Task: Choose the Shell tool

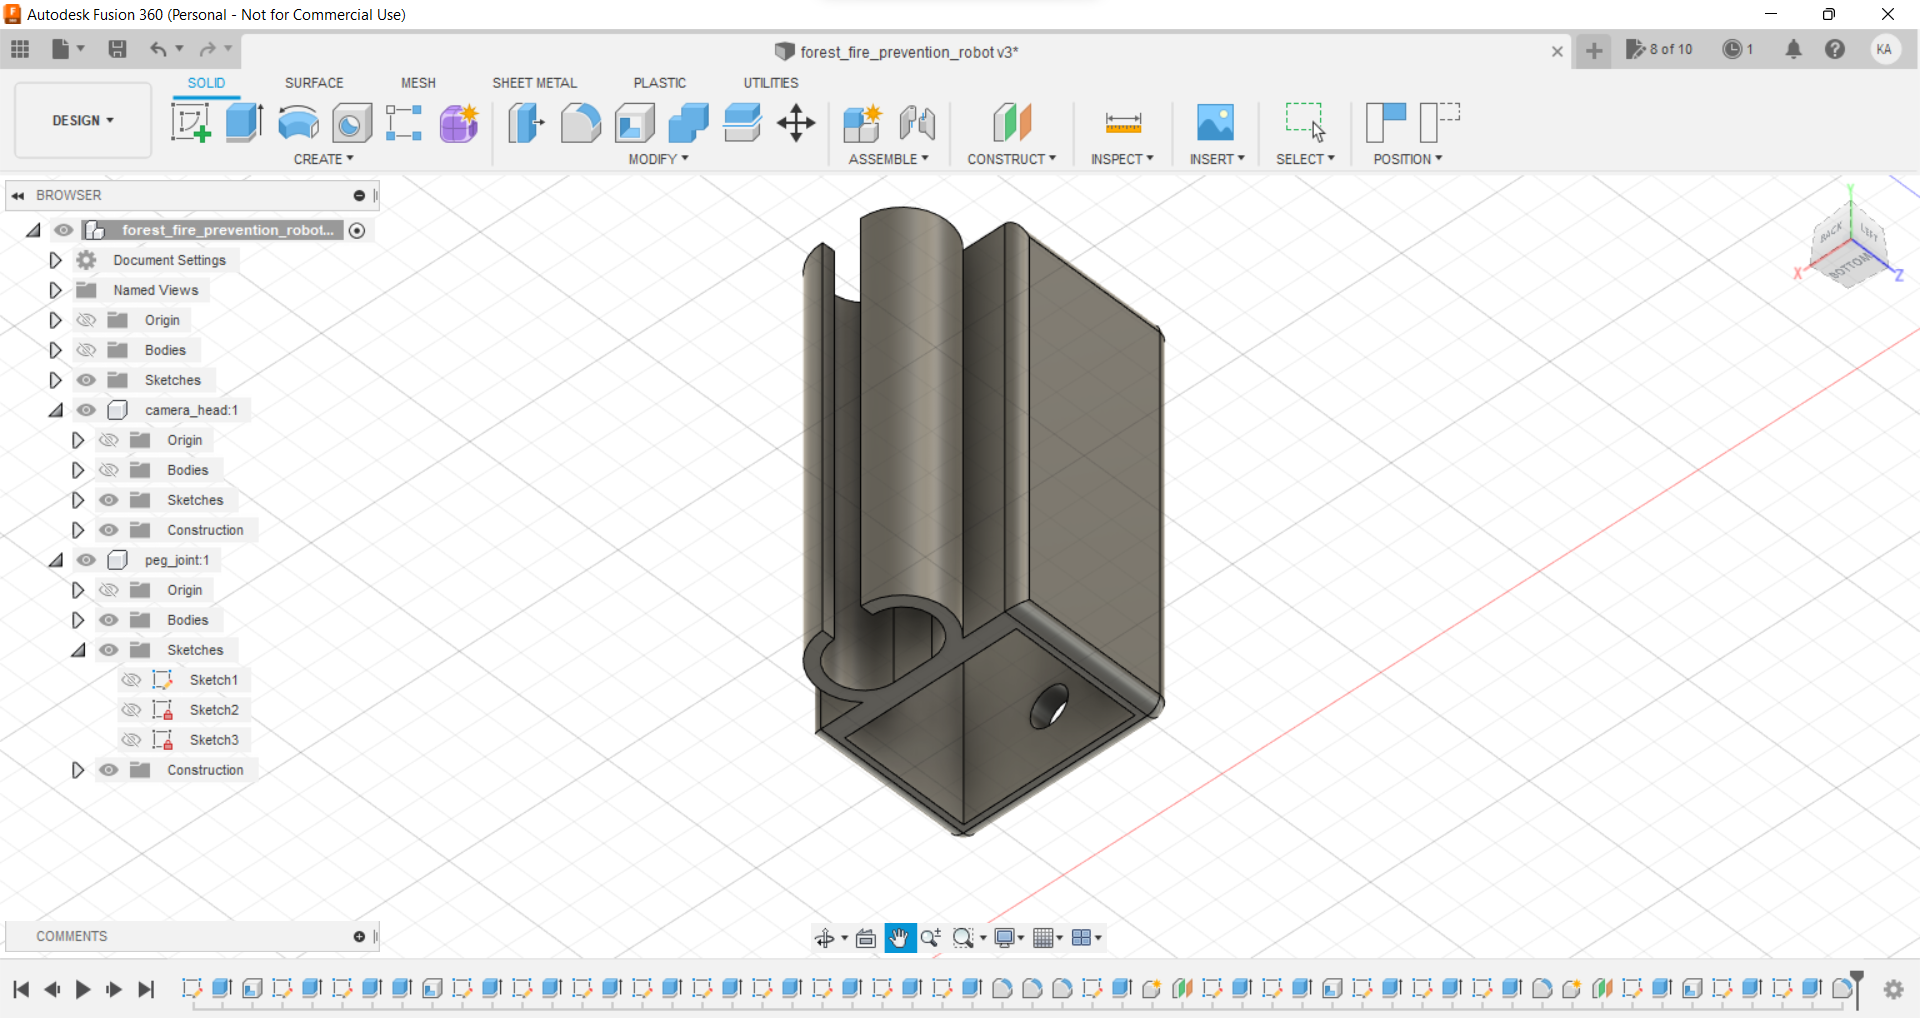Action: [x=634, y=123]
